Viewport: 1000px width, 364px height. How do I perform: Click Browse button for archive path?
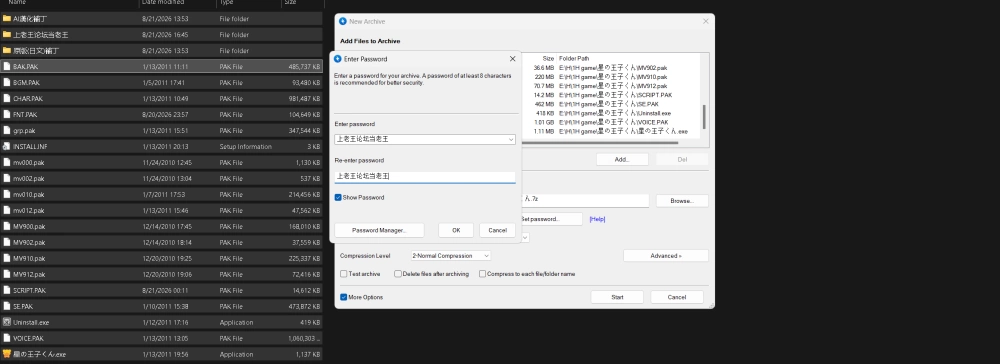point(682,201)
